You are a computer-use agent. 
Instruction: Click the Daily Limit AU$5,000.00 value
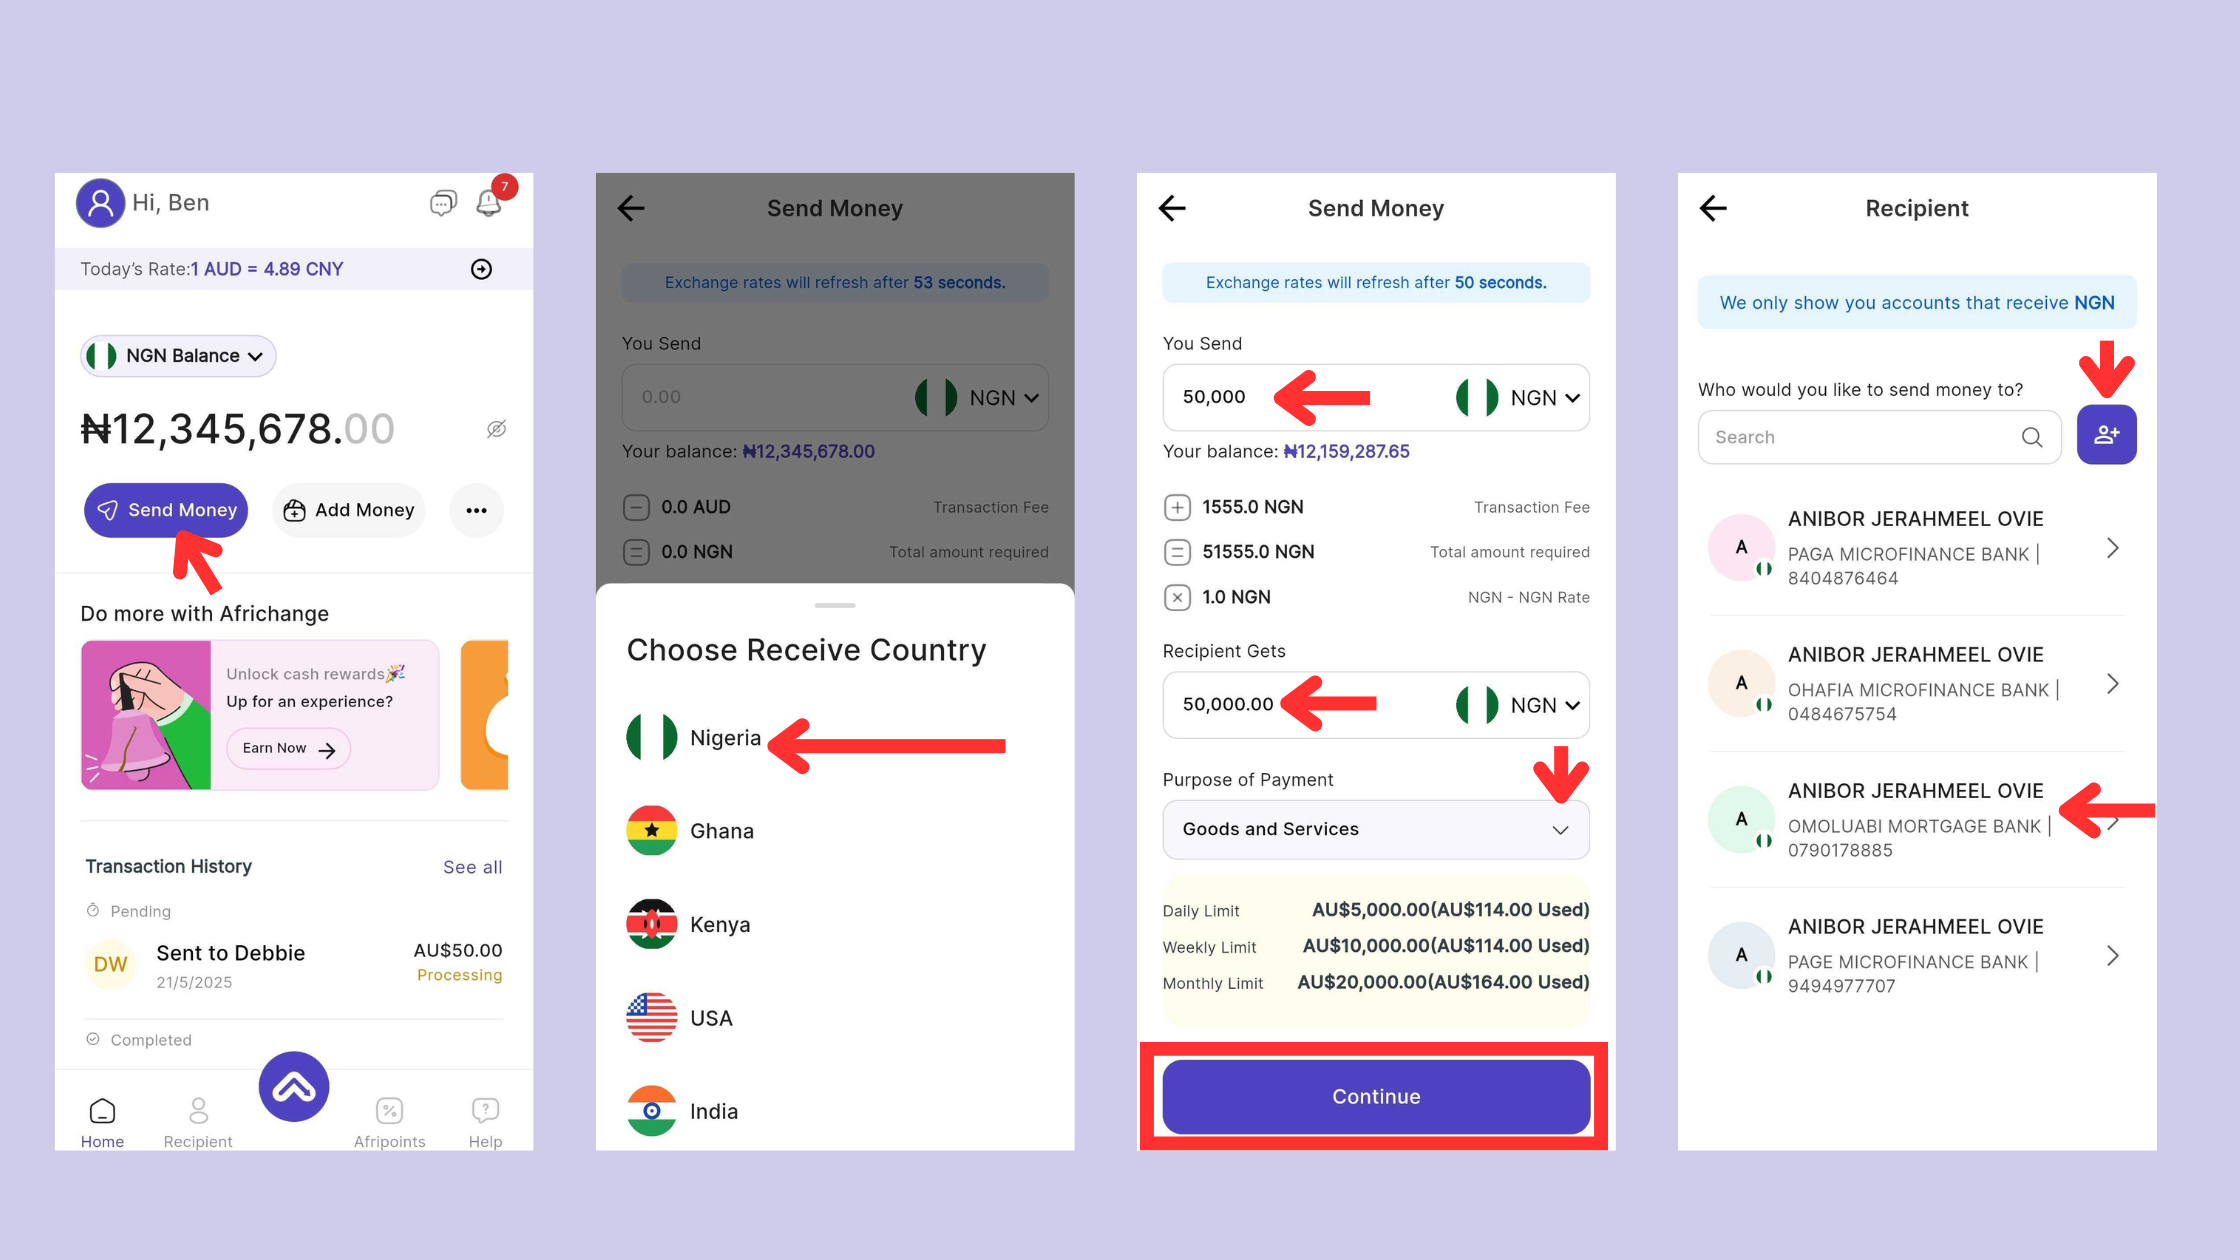click(x=1450, y=910)
